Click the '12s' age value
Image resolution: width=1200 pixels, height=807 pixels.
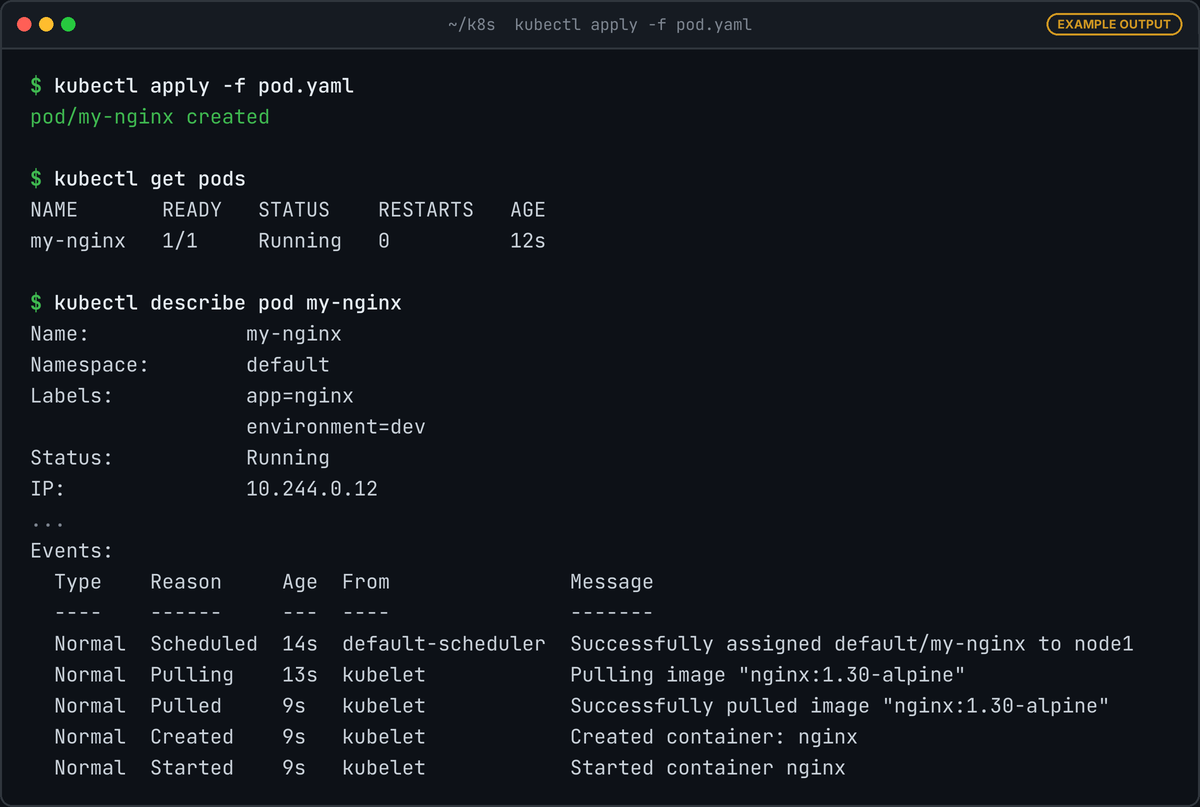click(x=528, y=241)
